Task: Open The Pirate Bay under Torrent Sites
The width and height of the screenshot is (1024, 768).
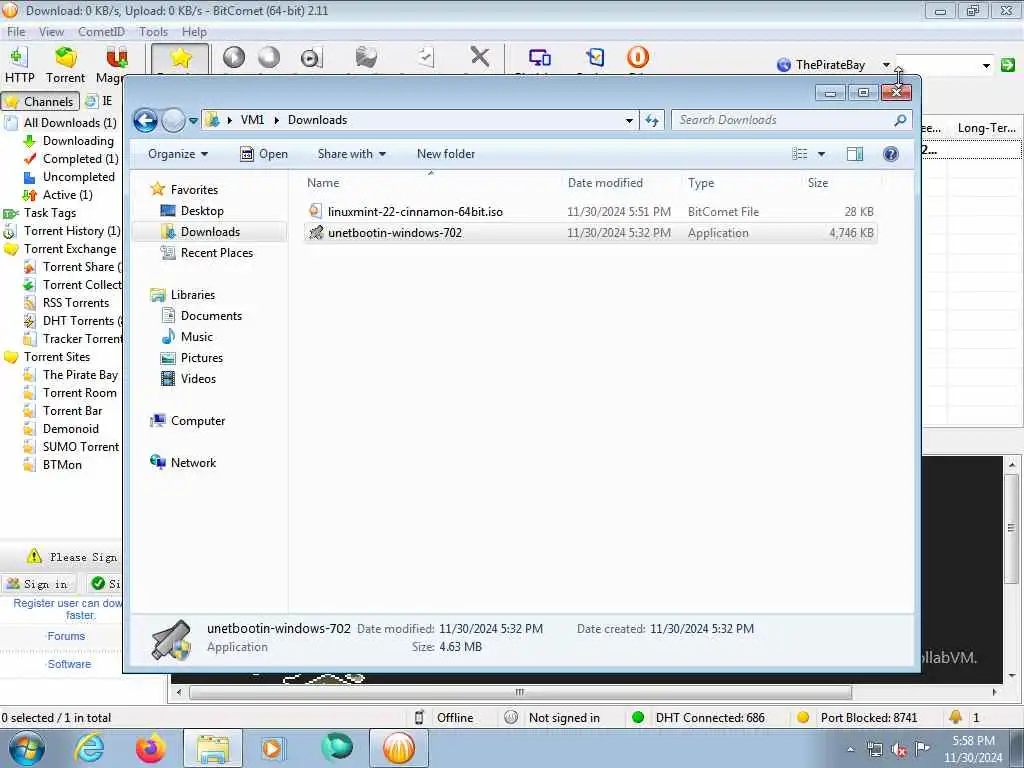Action: tap(80, 375)
